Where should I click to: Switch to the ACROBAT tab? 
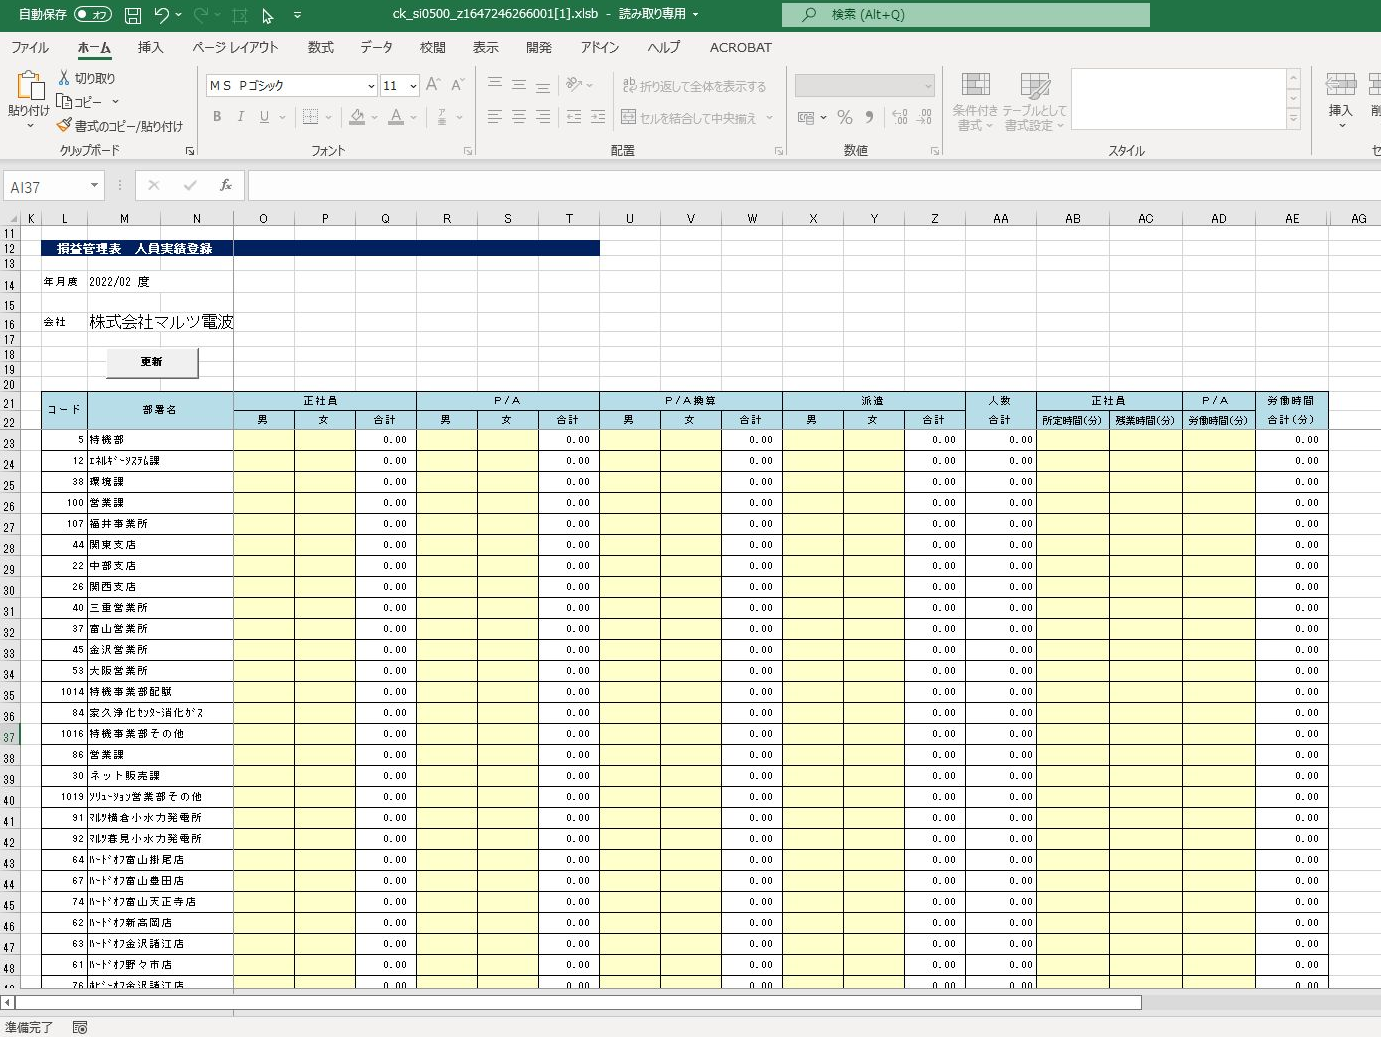pos(741,47)
